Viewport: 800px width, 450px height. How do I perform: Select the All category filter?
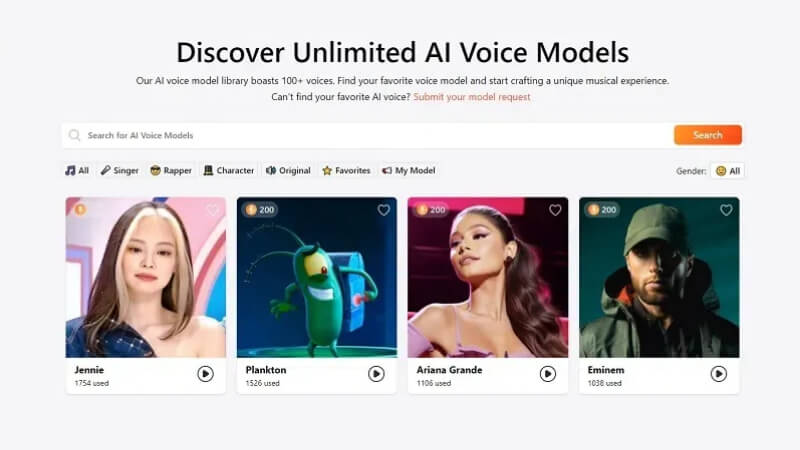[x=77, y=170]
